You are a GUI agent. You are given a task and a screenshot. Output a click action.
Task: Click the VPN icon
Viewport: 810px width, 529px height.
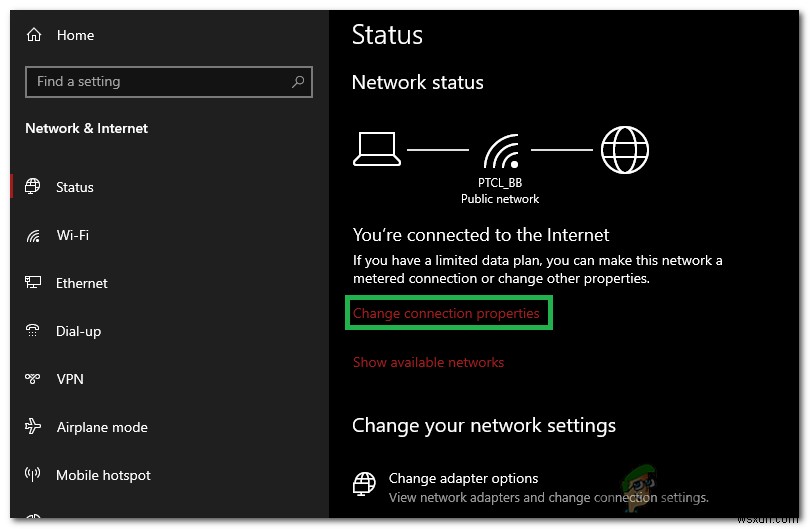click(34, 379)
